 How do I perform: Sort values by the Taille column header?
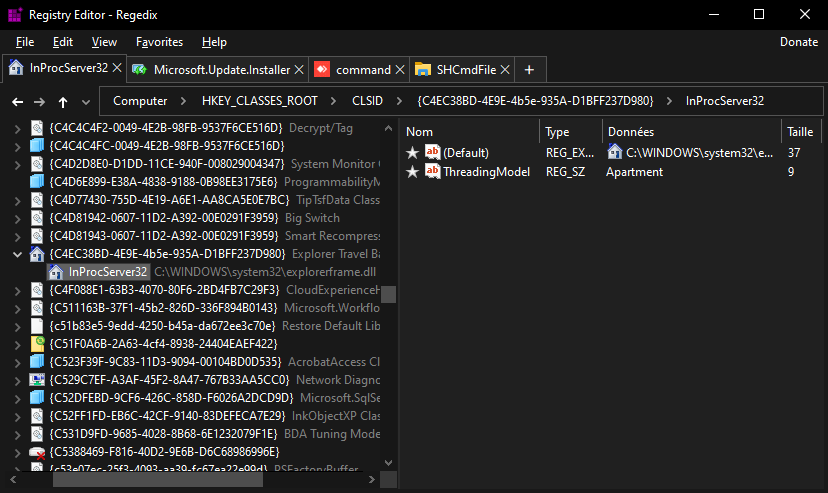click(x=800, y=132)
